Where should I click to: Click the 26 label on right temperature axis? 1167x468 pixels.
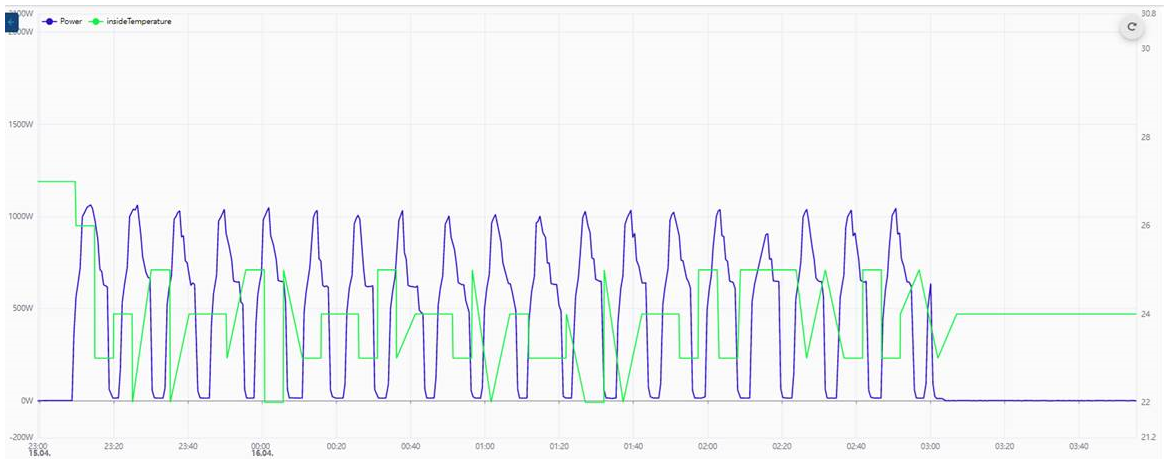1147,225
